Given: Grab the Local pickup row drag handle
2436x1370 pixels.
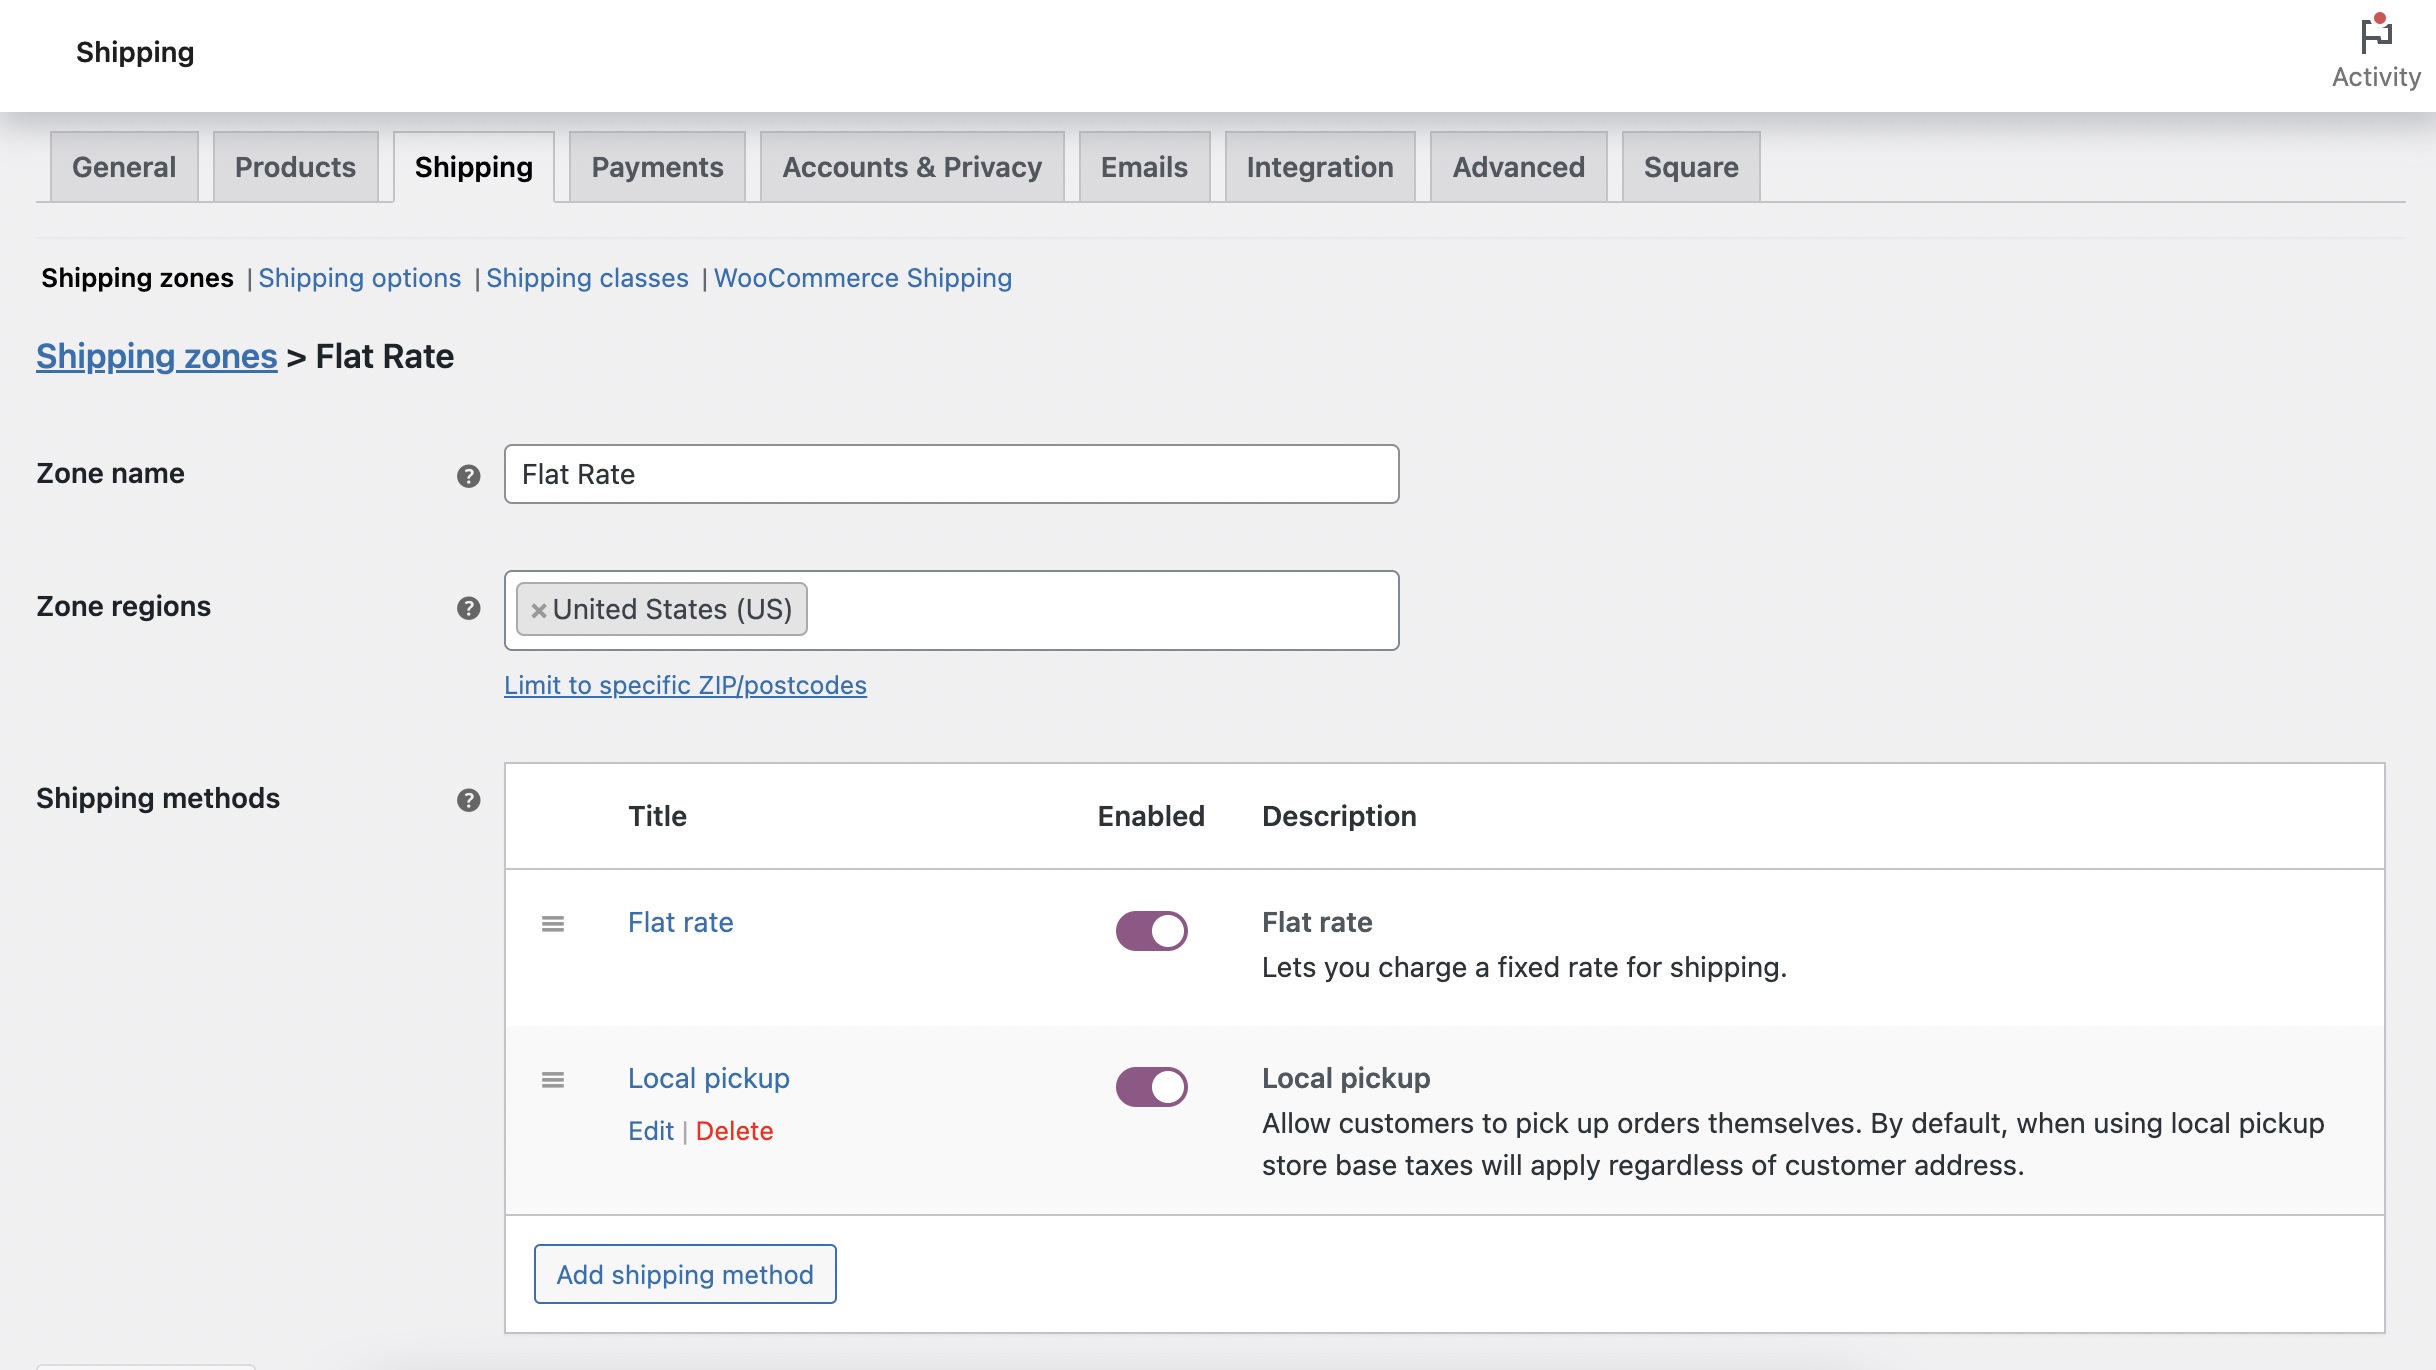Looking at the screenshot, I should click(553, 1080).
